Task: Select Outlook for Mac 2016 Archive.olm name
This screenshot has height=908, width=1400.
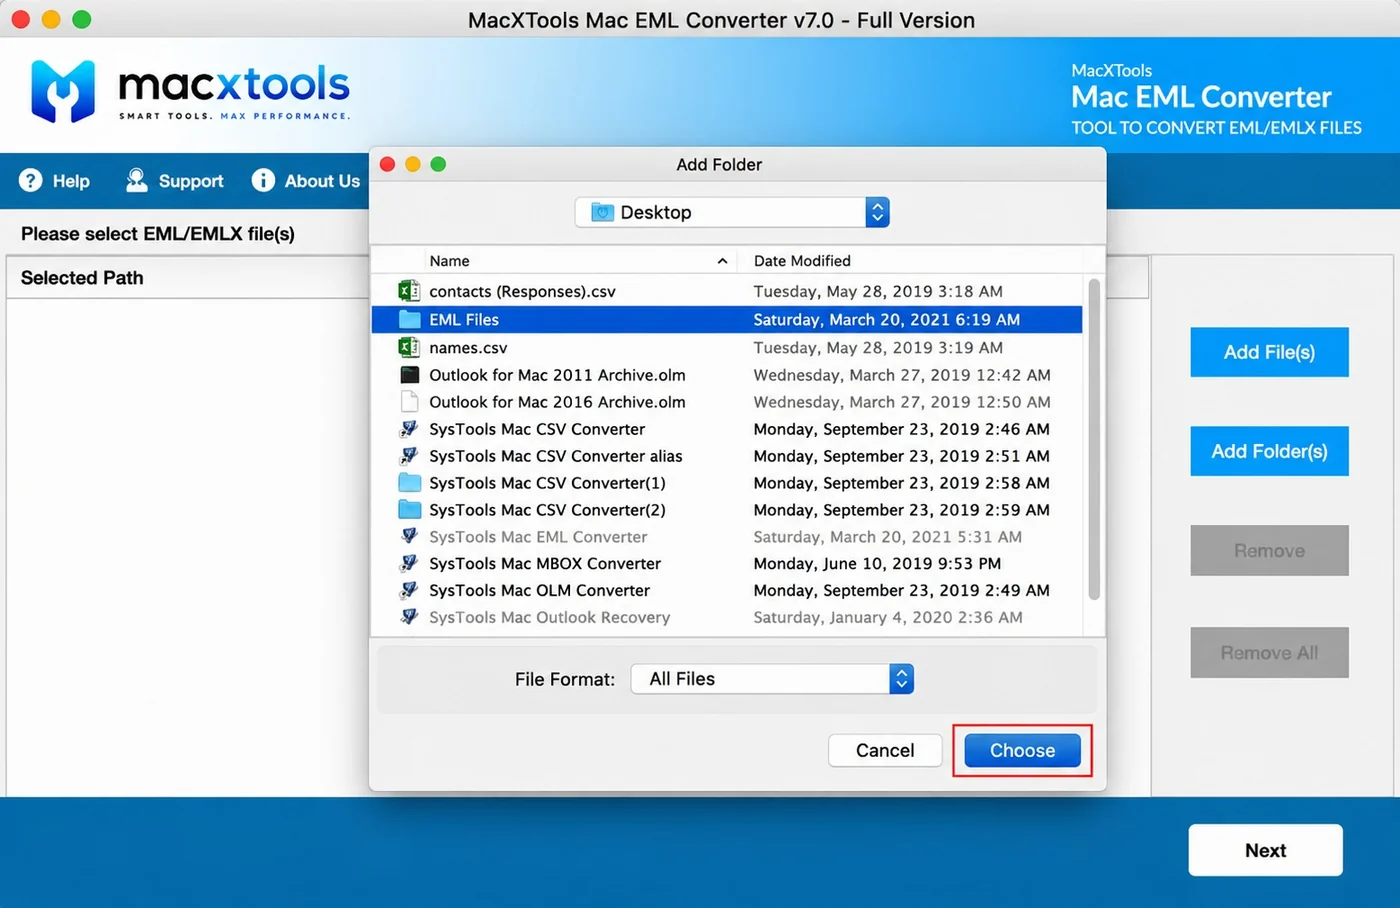Action: pyautogui.click(x=557, y=402)
